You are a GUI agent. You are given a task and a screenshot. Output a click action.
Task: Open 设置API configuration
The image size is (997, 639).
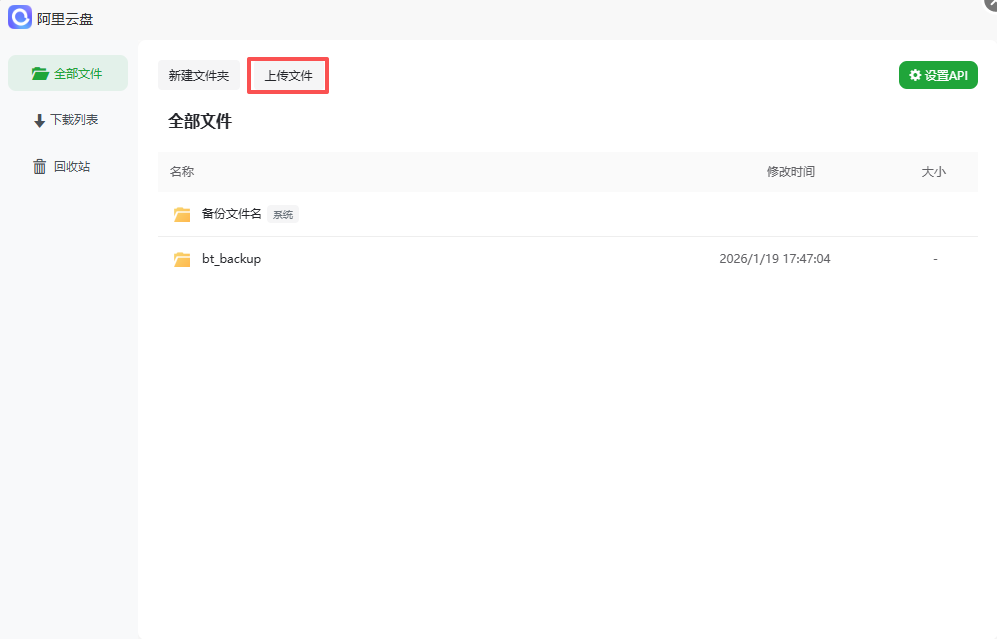pyautogui.click(x=938, y=74)
